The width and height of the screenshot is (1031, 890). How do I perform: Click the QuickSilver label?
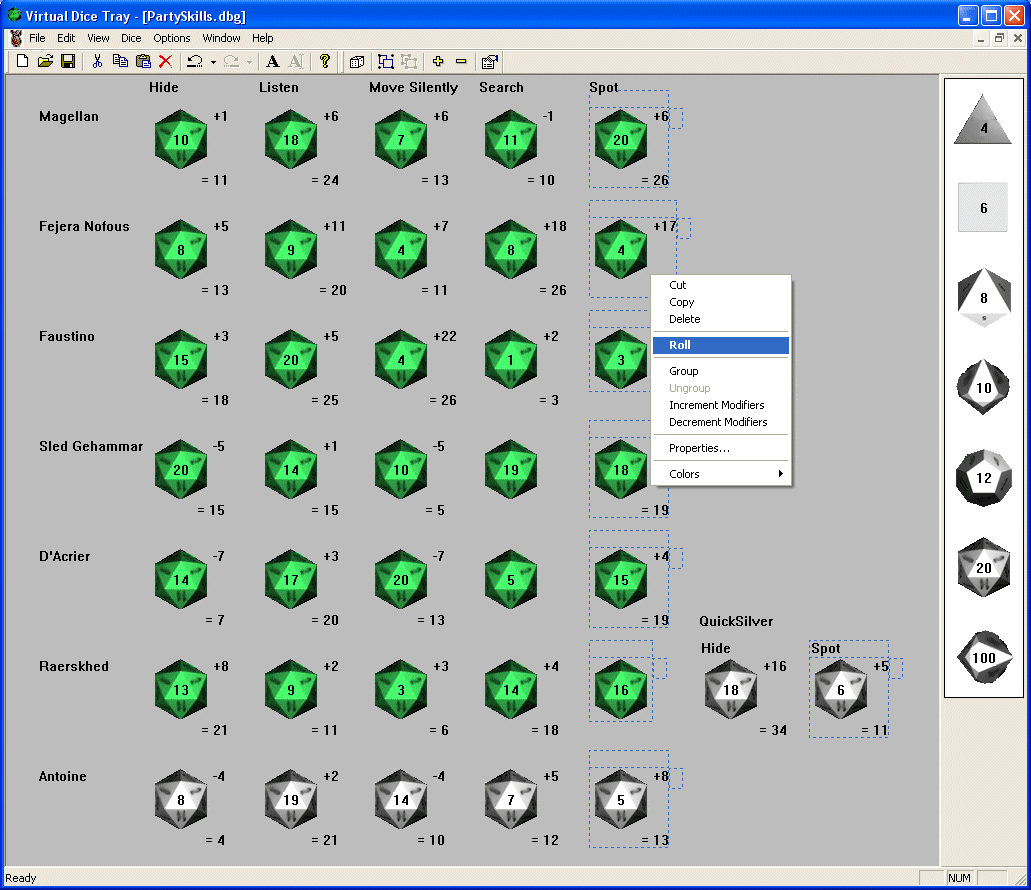tap(736, 621)
